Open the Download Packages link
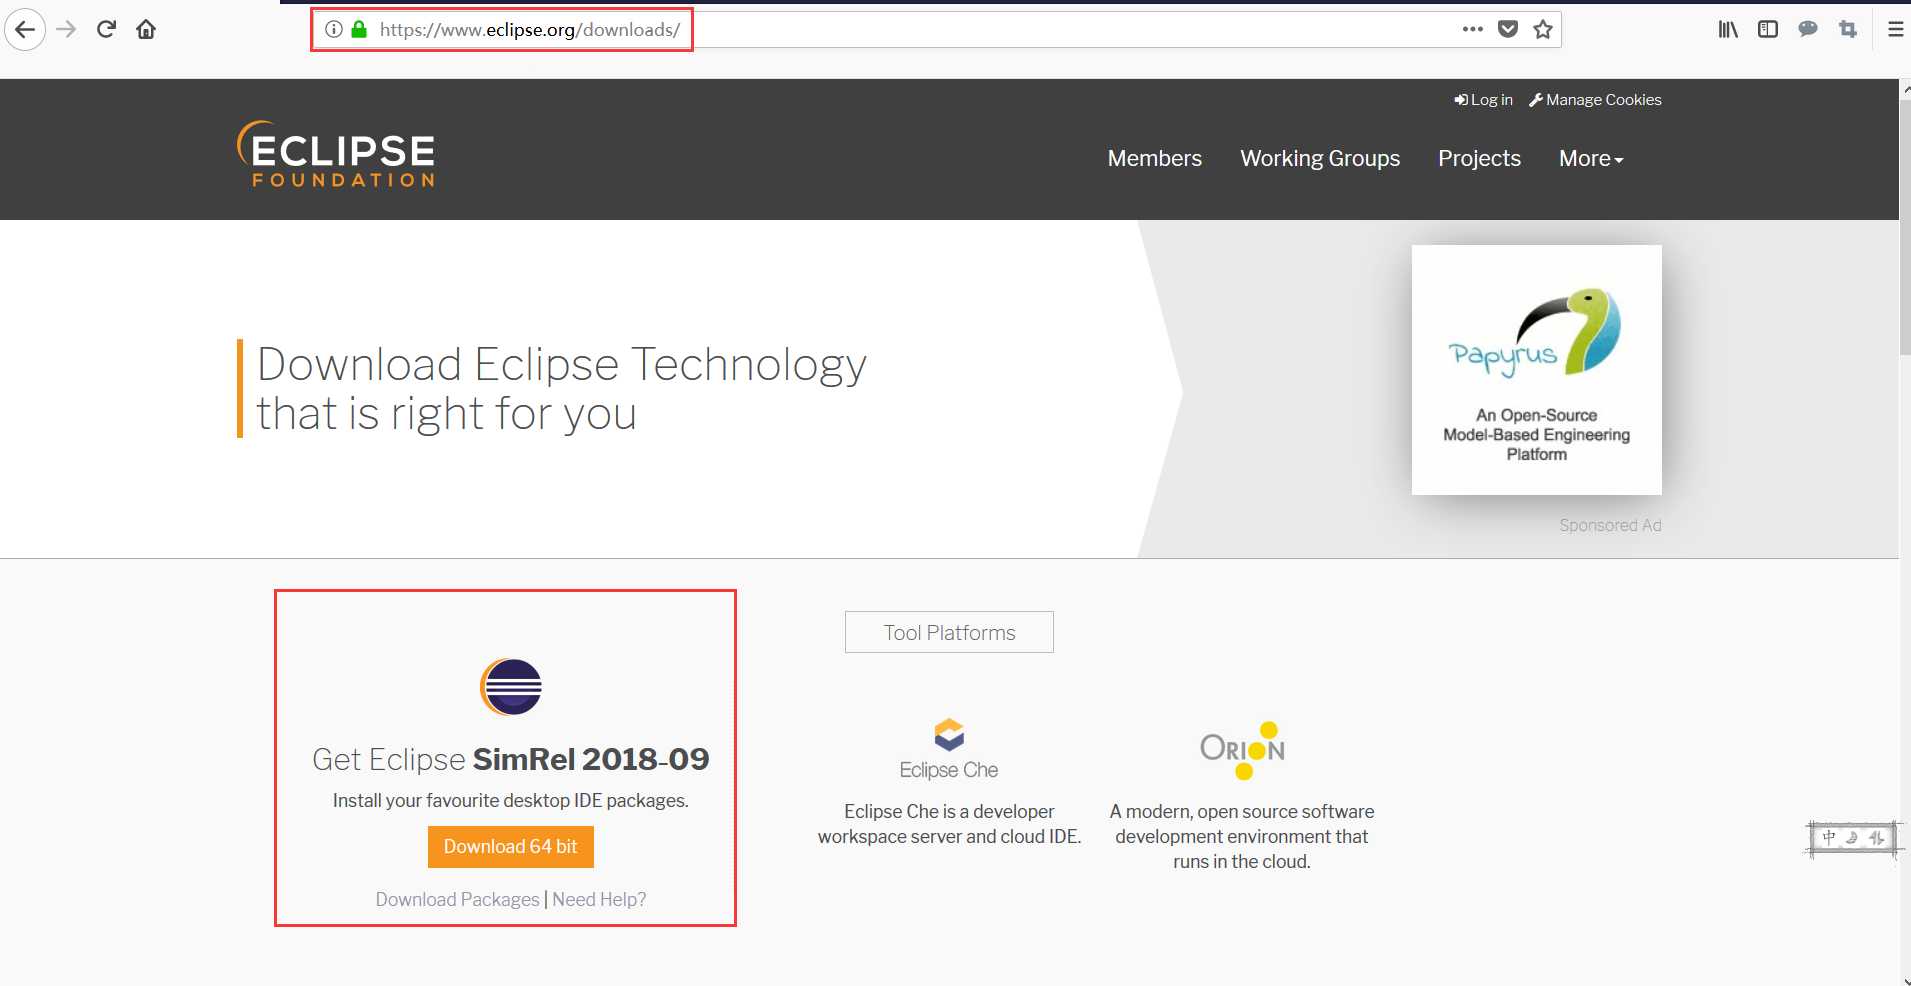 [457, 899]
